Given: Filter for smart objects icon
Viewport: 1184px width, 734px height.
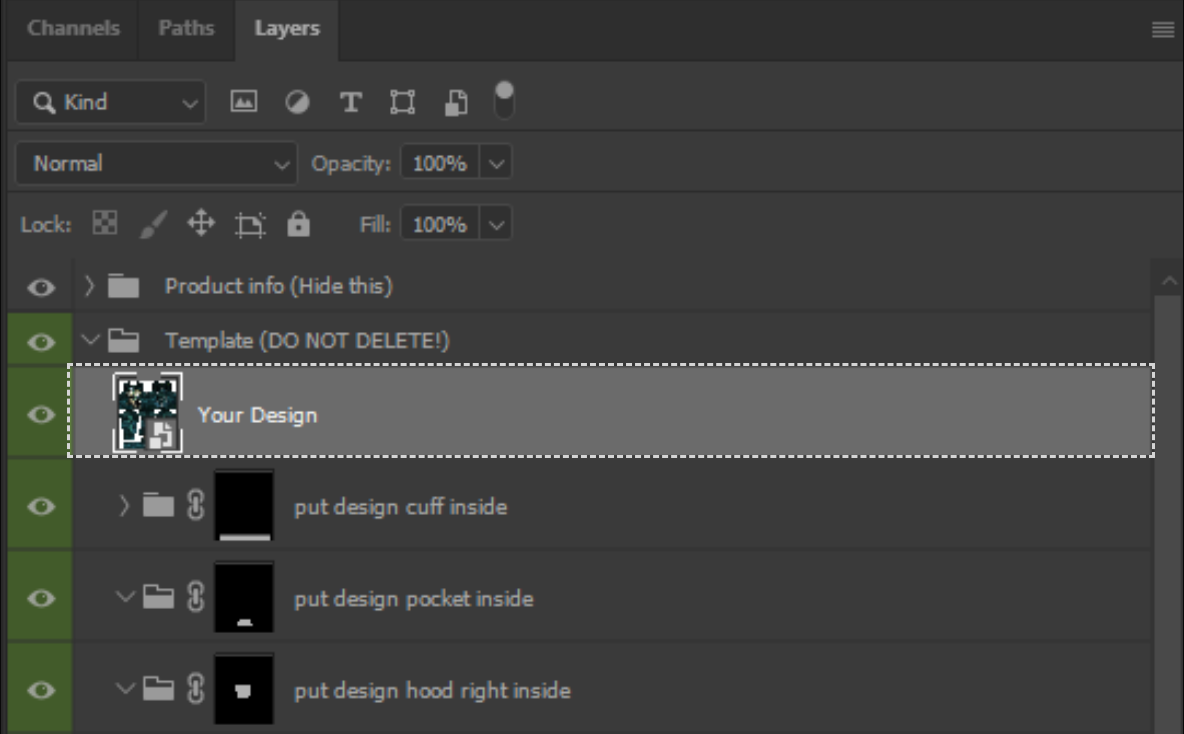Looking at the screenshot, I should point(456,102).
